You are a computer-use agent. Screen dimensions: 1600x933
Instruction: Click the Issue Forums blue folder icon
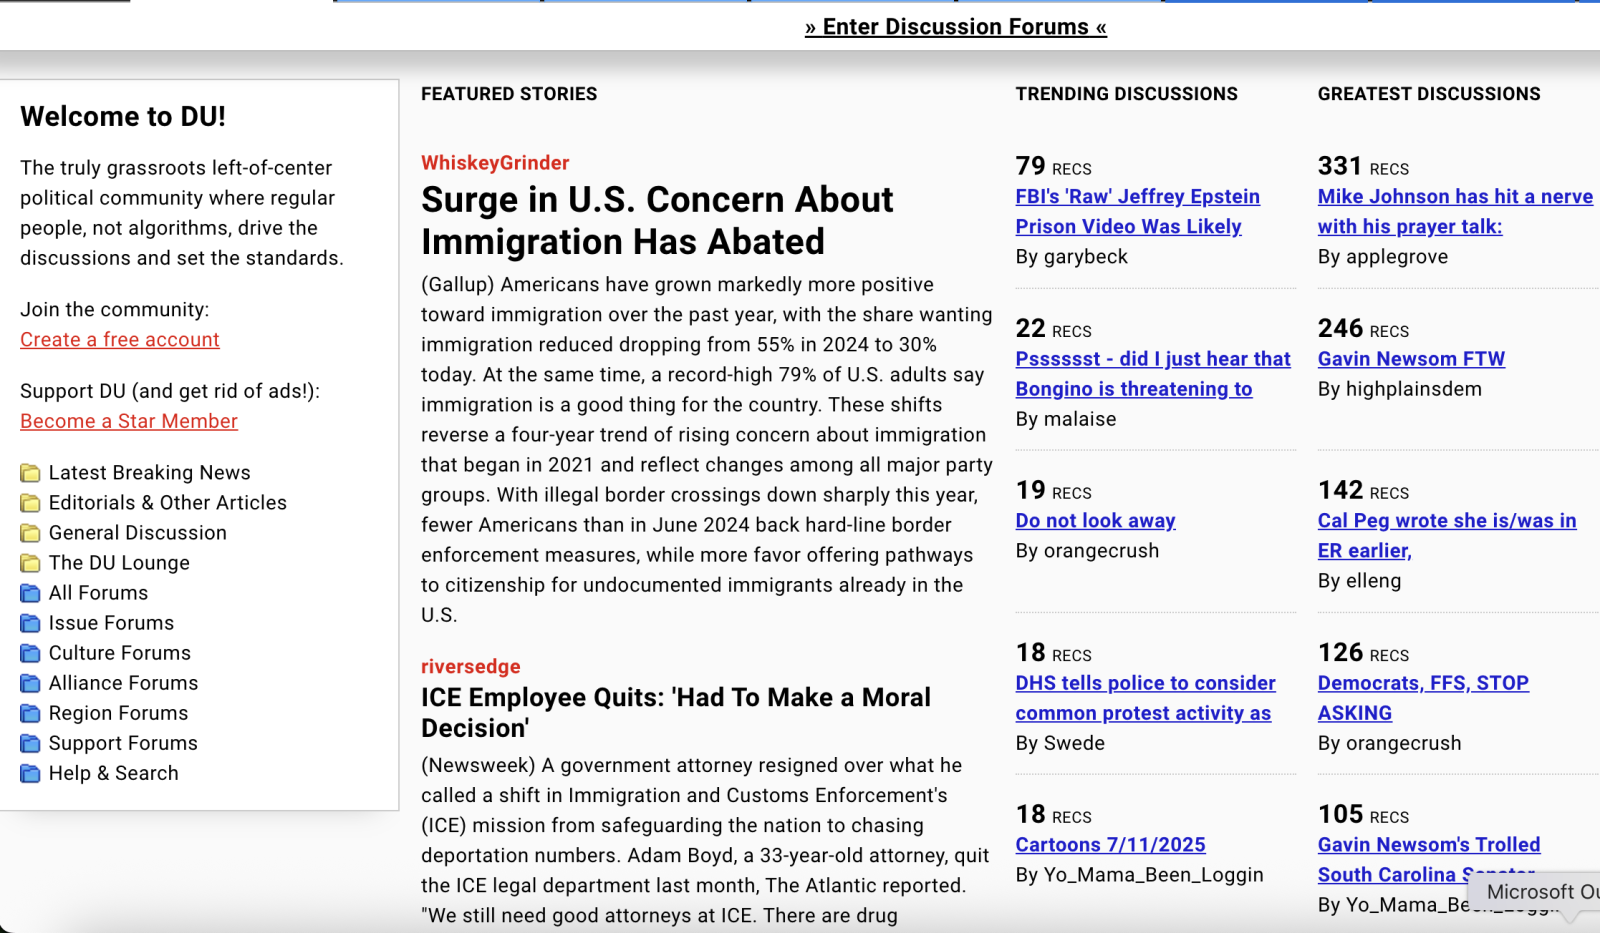tap(31, 623)
